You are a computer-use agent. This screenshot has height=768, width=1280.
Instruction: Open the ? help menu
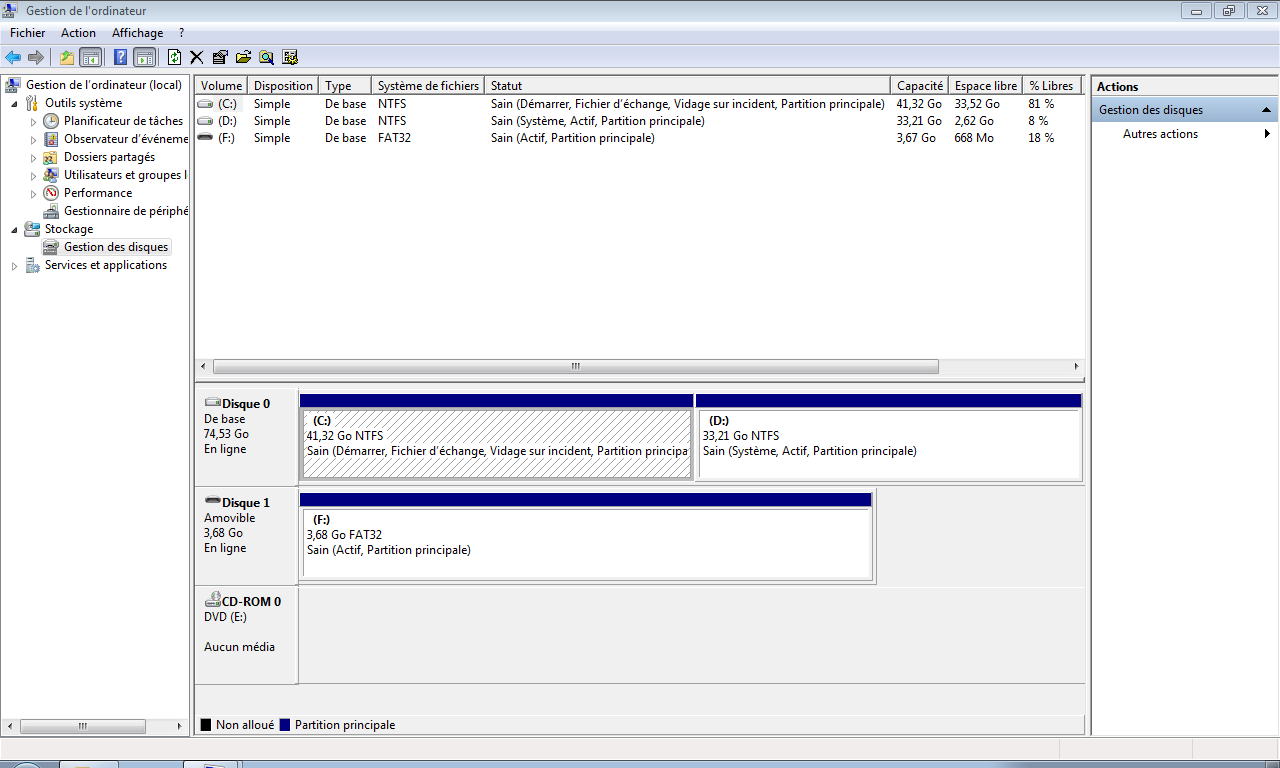click(x=181, y=33)
